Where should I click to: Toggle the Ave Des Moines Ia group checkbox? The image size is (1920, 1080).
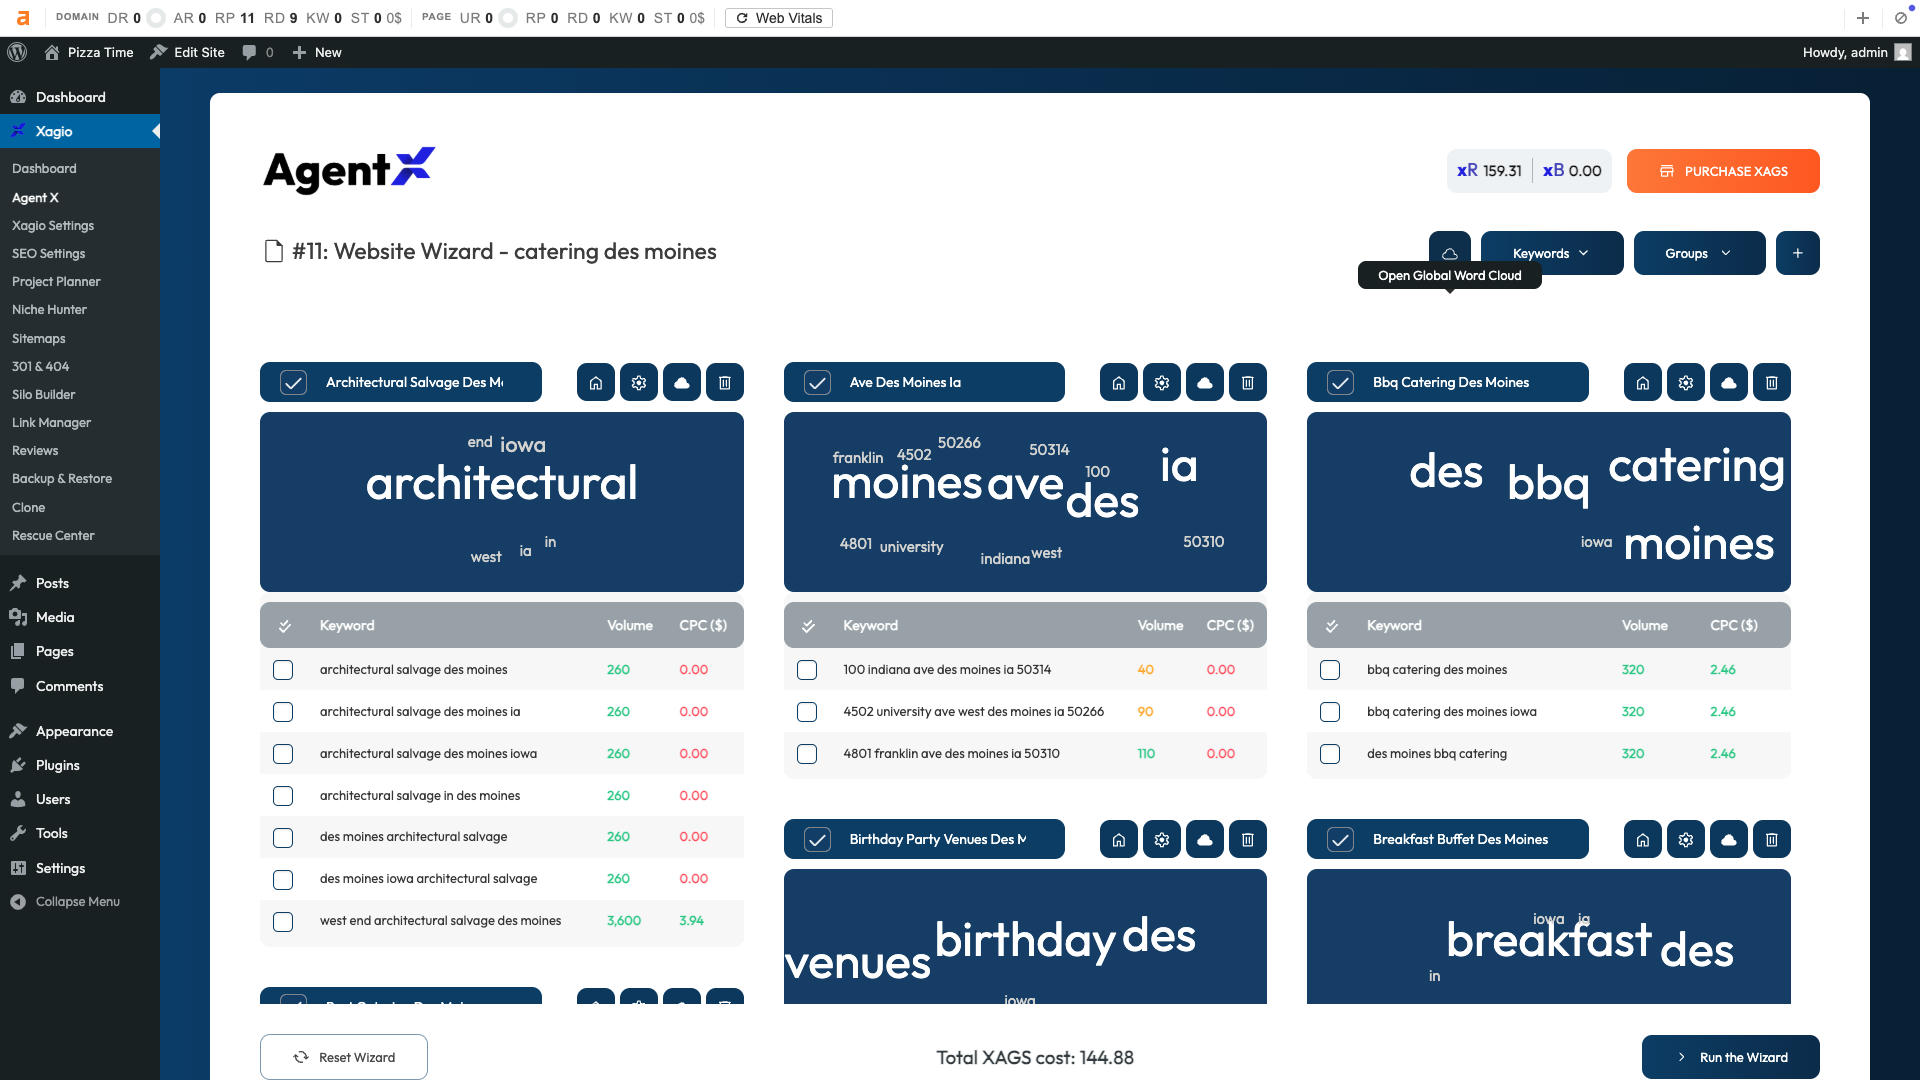(817, 382)
